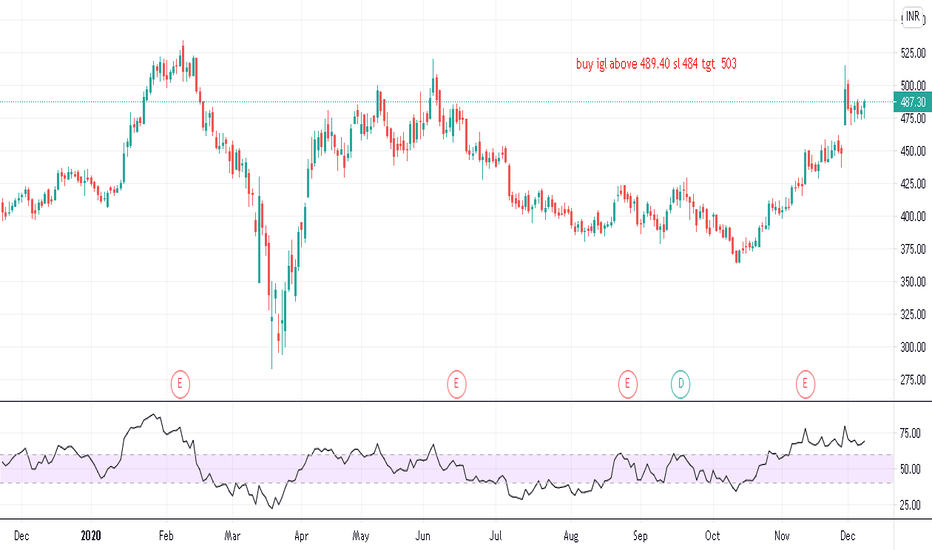Click the 475.00 price axis label
This screenshot has width=932, height=550.
[x=913, y=118]
